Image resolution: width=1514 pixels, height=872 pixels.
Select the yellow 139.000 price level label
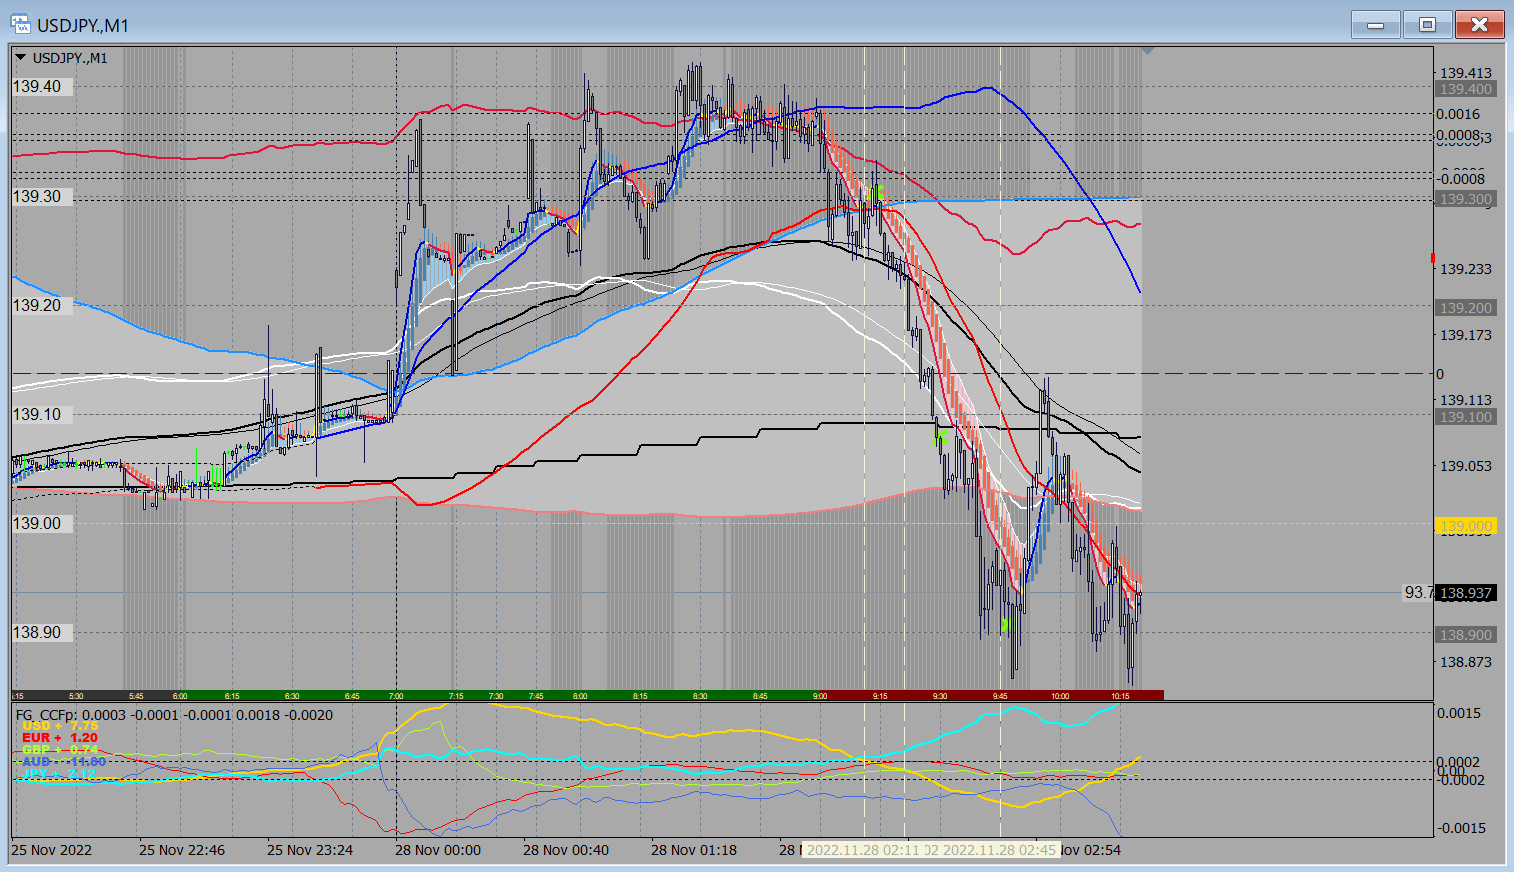(x=1465, y=526)
